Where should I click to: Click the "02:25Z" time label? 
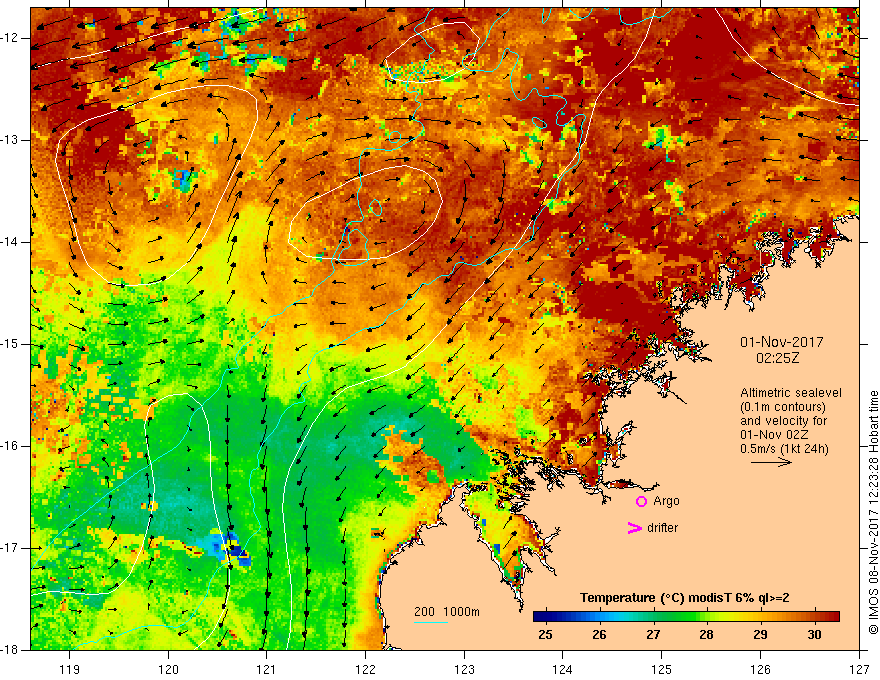(x=778, y=358)
